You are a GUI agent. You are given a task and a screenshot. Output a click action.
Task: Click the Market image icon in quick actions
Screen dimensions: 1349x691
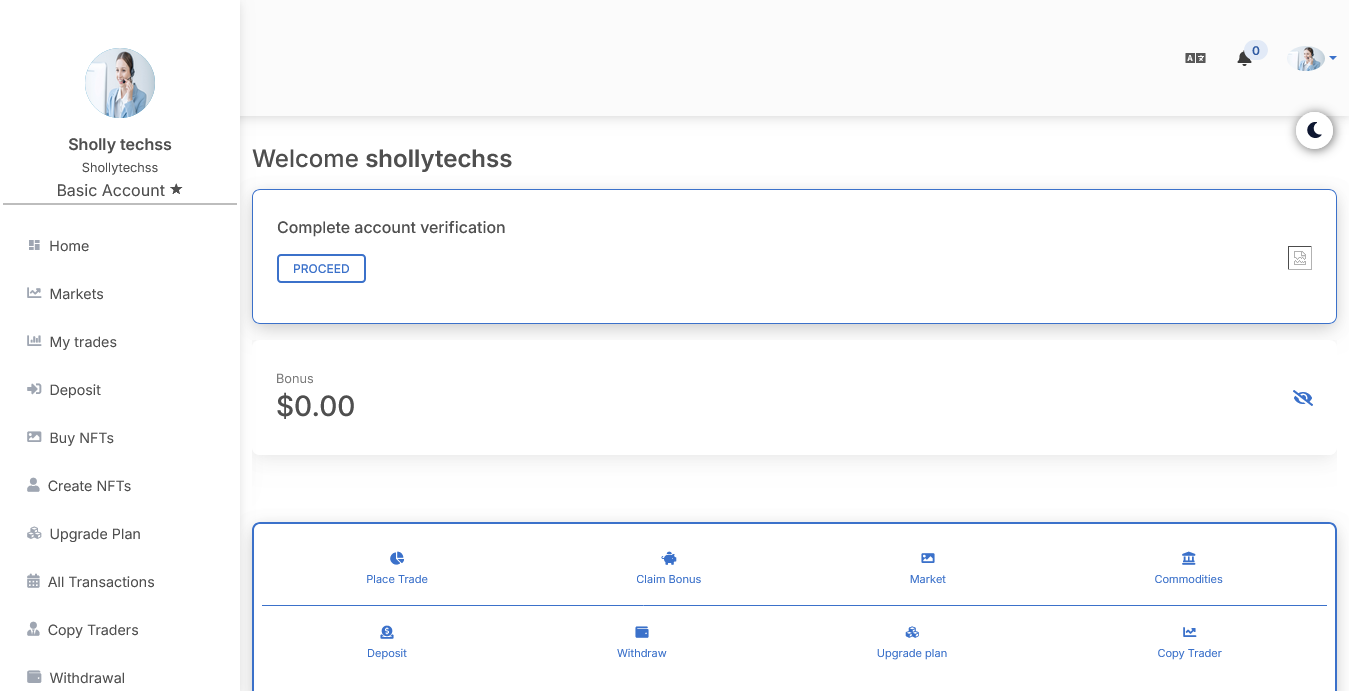click(x=928, y=558)
